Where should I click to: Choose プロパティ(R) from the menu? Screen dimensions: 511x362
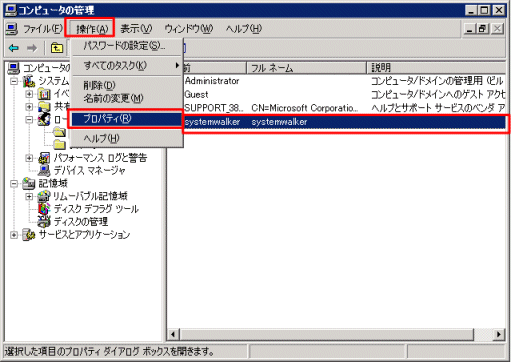click(127, 118)
